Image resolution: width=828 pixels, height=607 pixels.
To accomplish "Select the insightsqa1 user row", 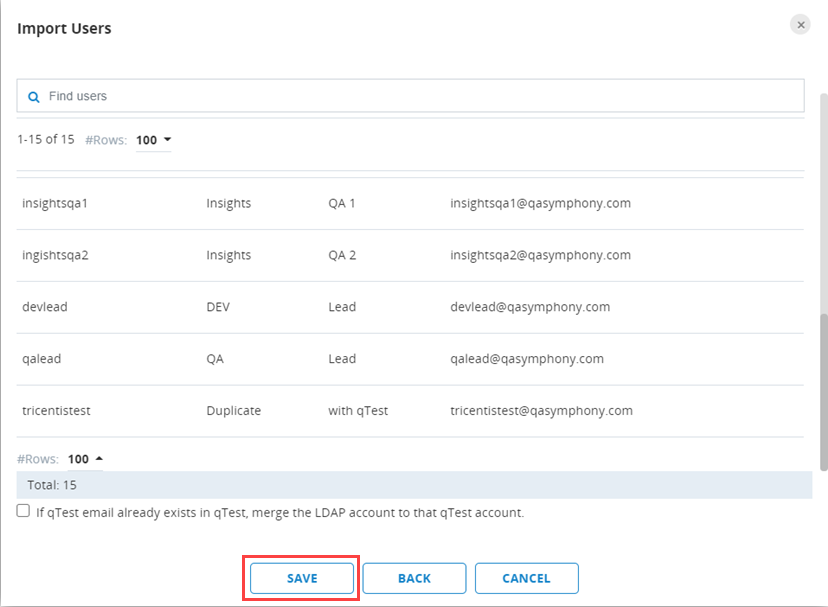I will pyautogui.click(x=56, y=203).
